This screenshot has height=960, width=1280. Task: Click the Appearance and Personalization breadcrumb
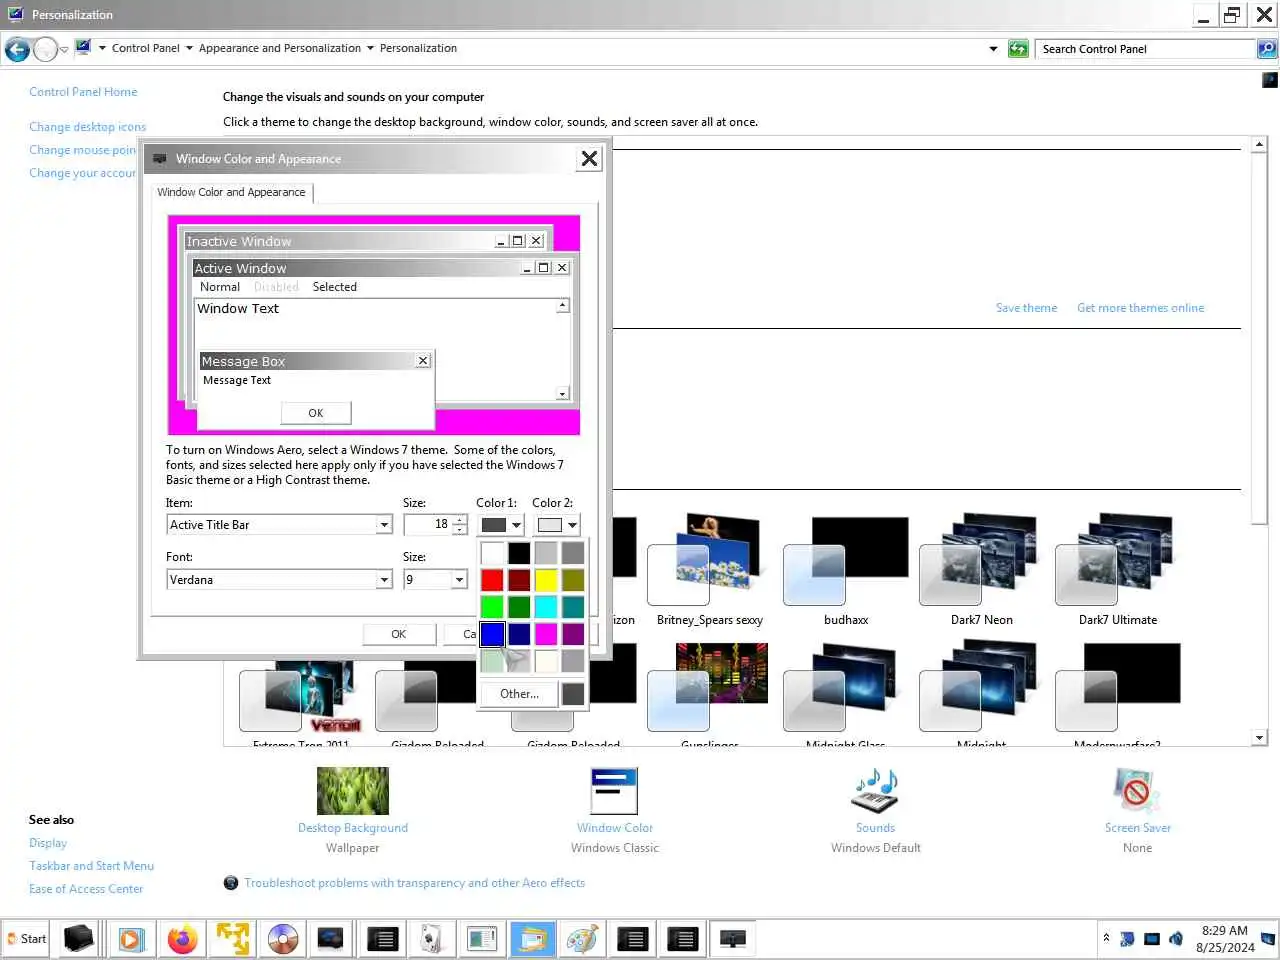[x=280, y=48]
